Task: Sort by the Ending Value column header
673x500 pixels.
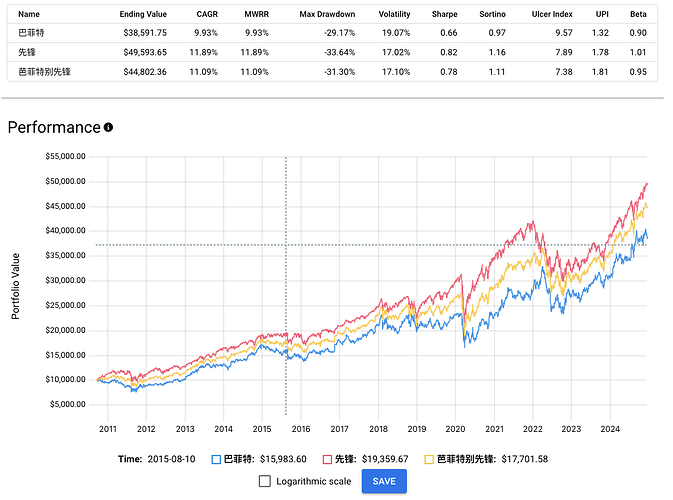Action: (x=145, y=15)
